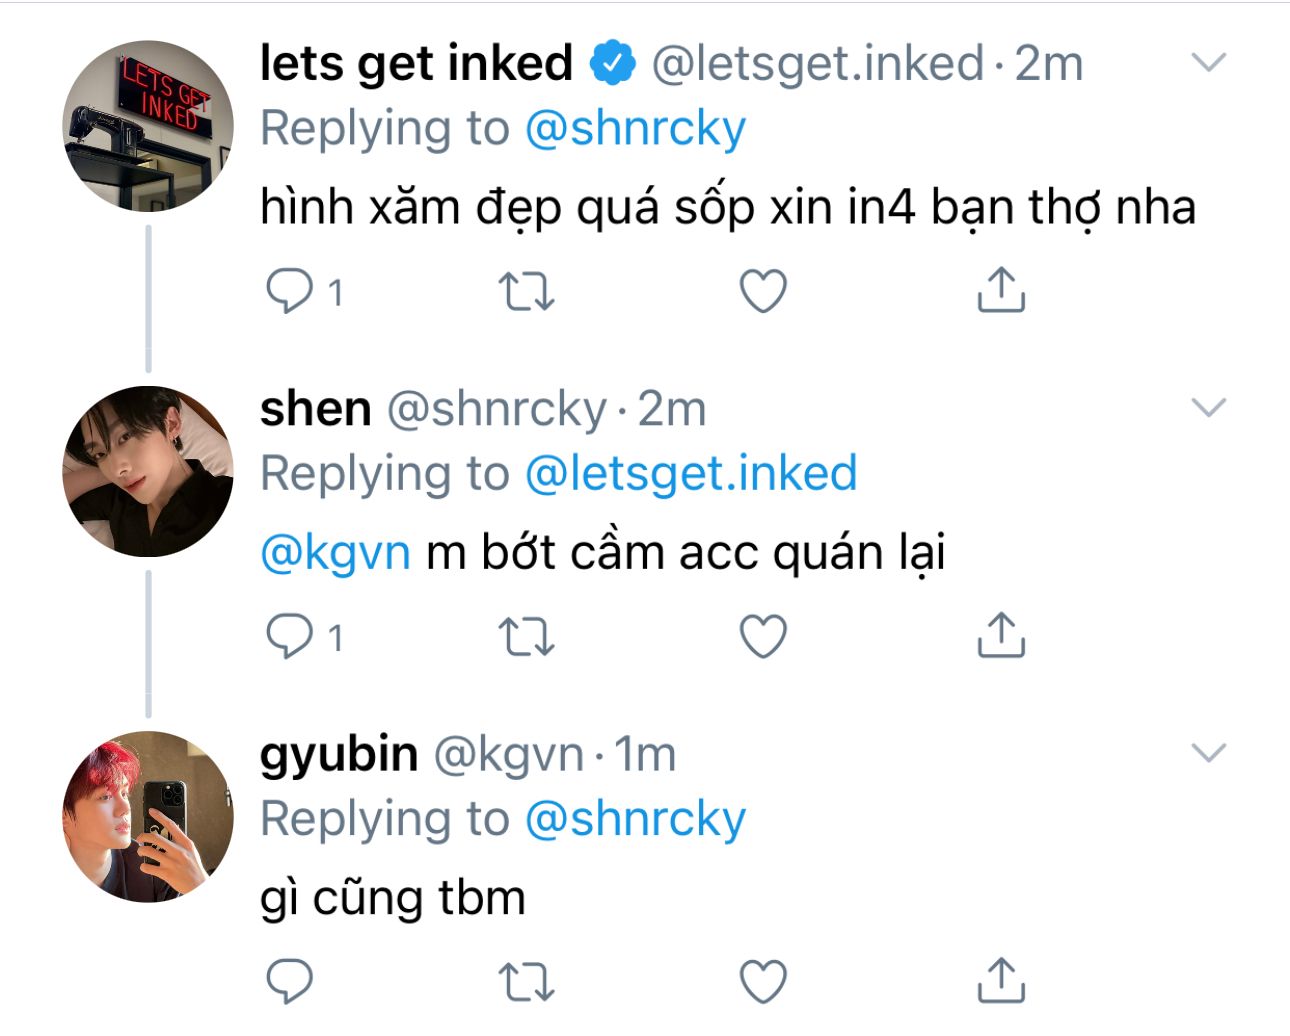View lets get inked profile picture
The width and height of the screenshot is (1290, 1036).
pos(148,126)
